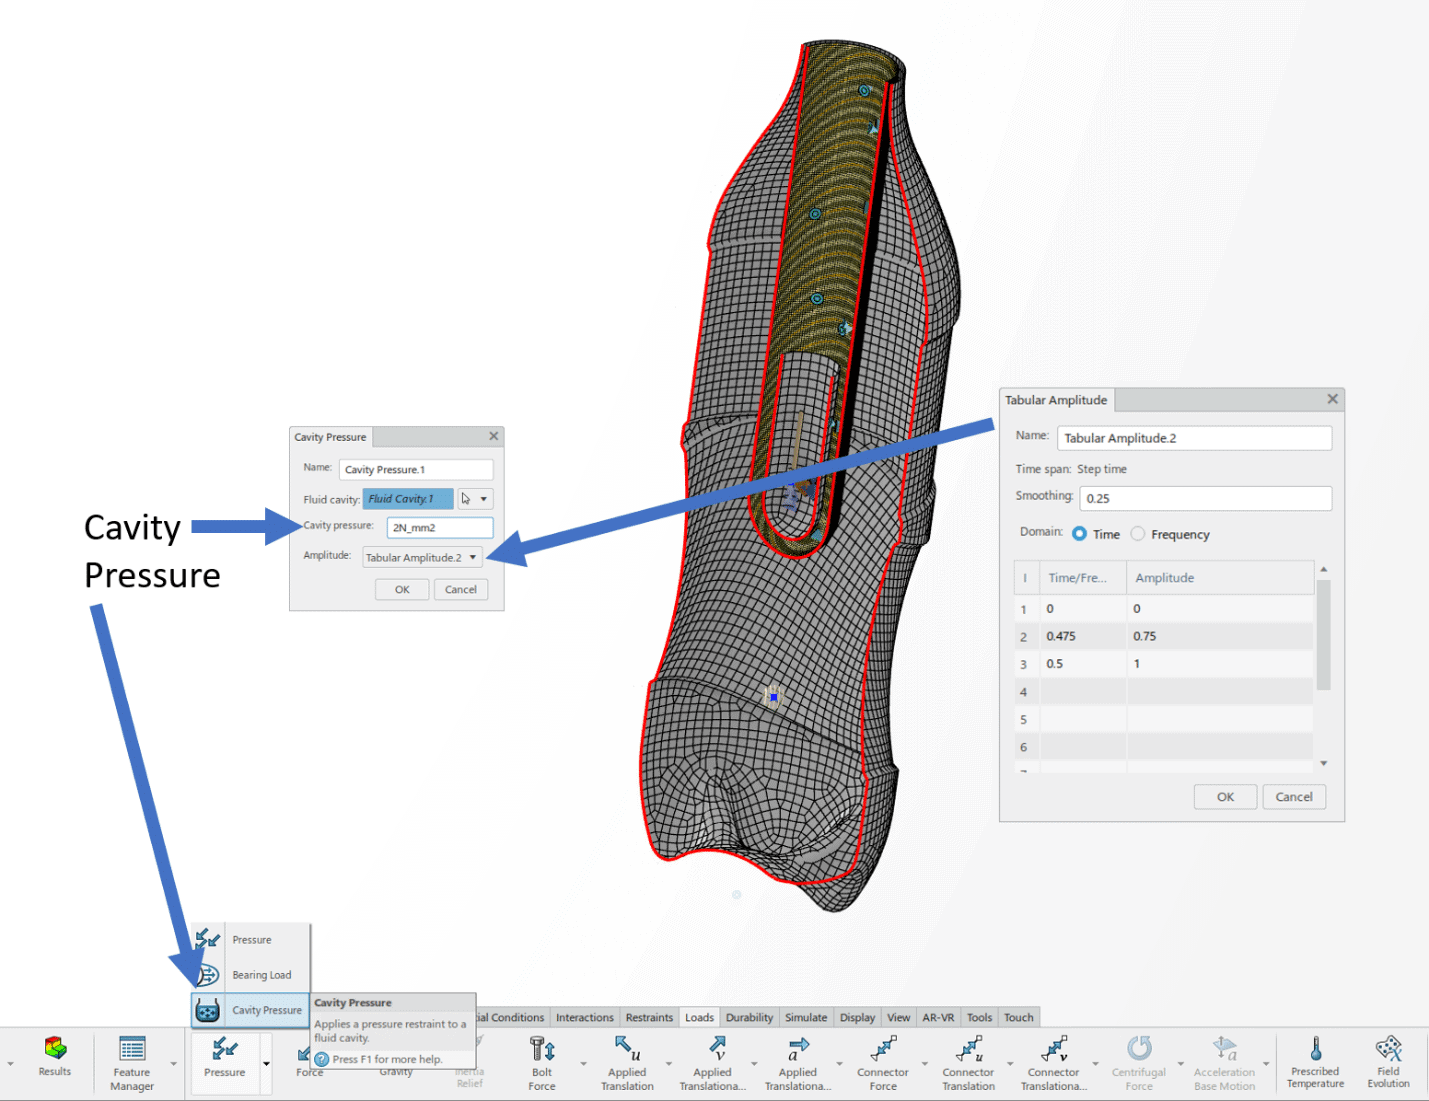Click the Cavity pressure value field
Screen dimensions: 1429x1101
(440, 528)
